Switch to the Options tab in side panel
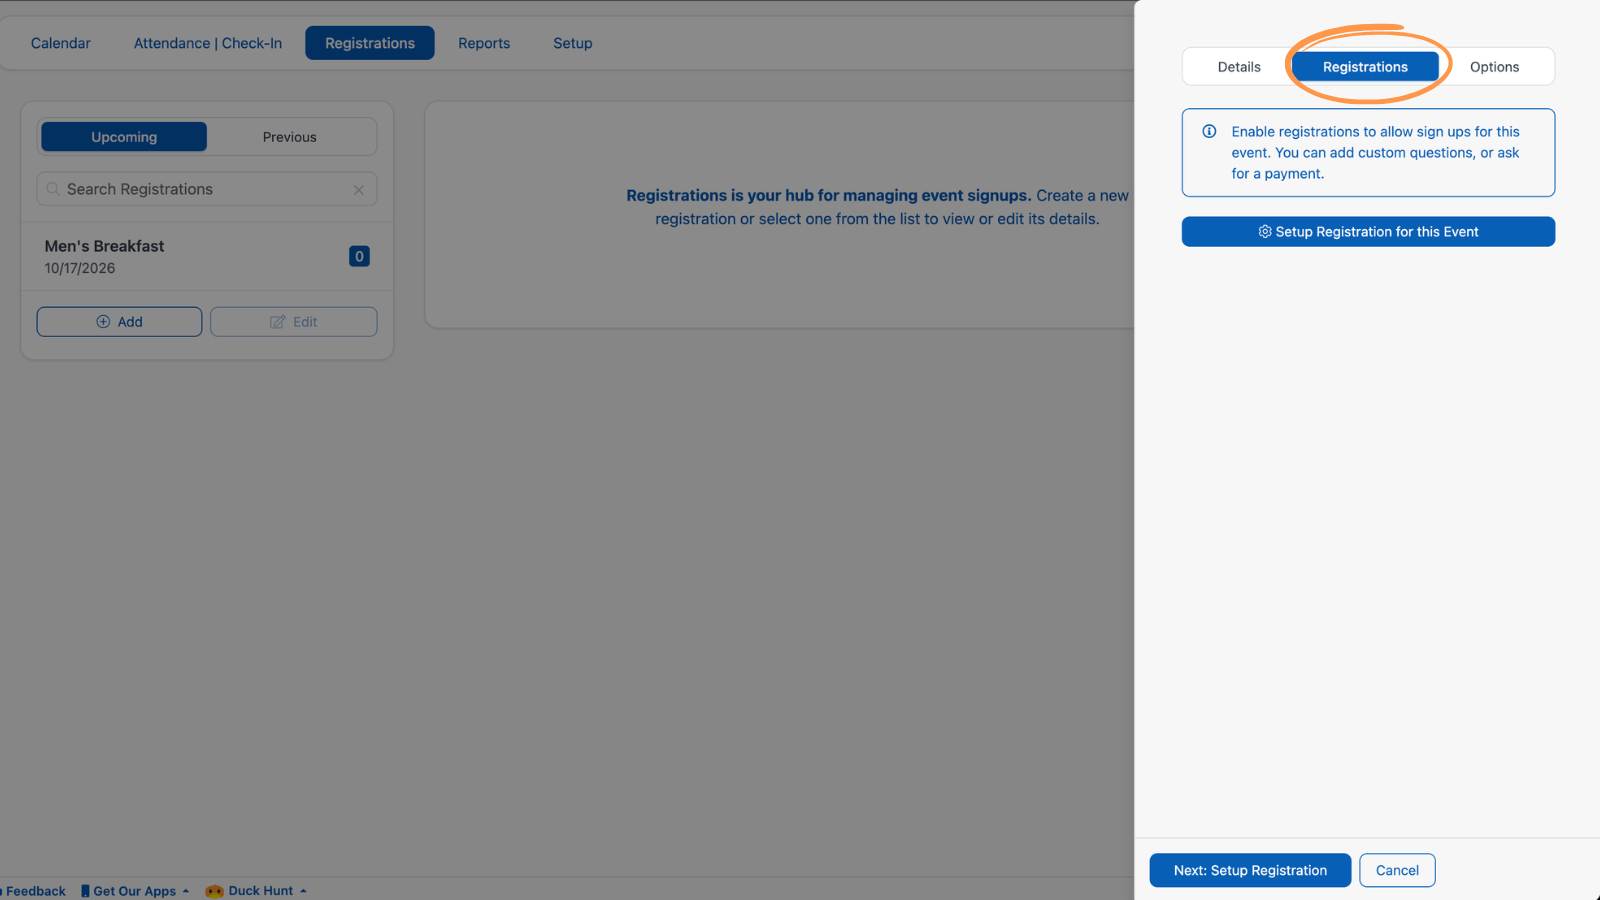1600x900 pixels. (x=1494, y=67)
